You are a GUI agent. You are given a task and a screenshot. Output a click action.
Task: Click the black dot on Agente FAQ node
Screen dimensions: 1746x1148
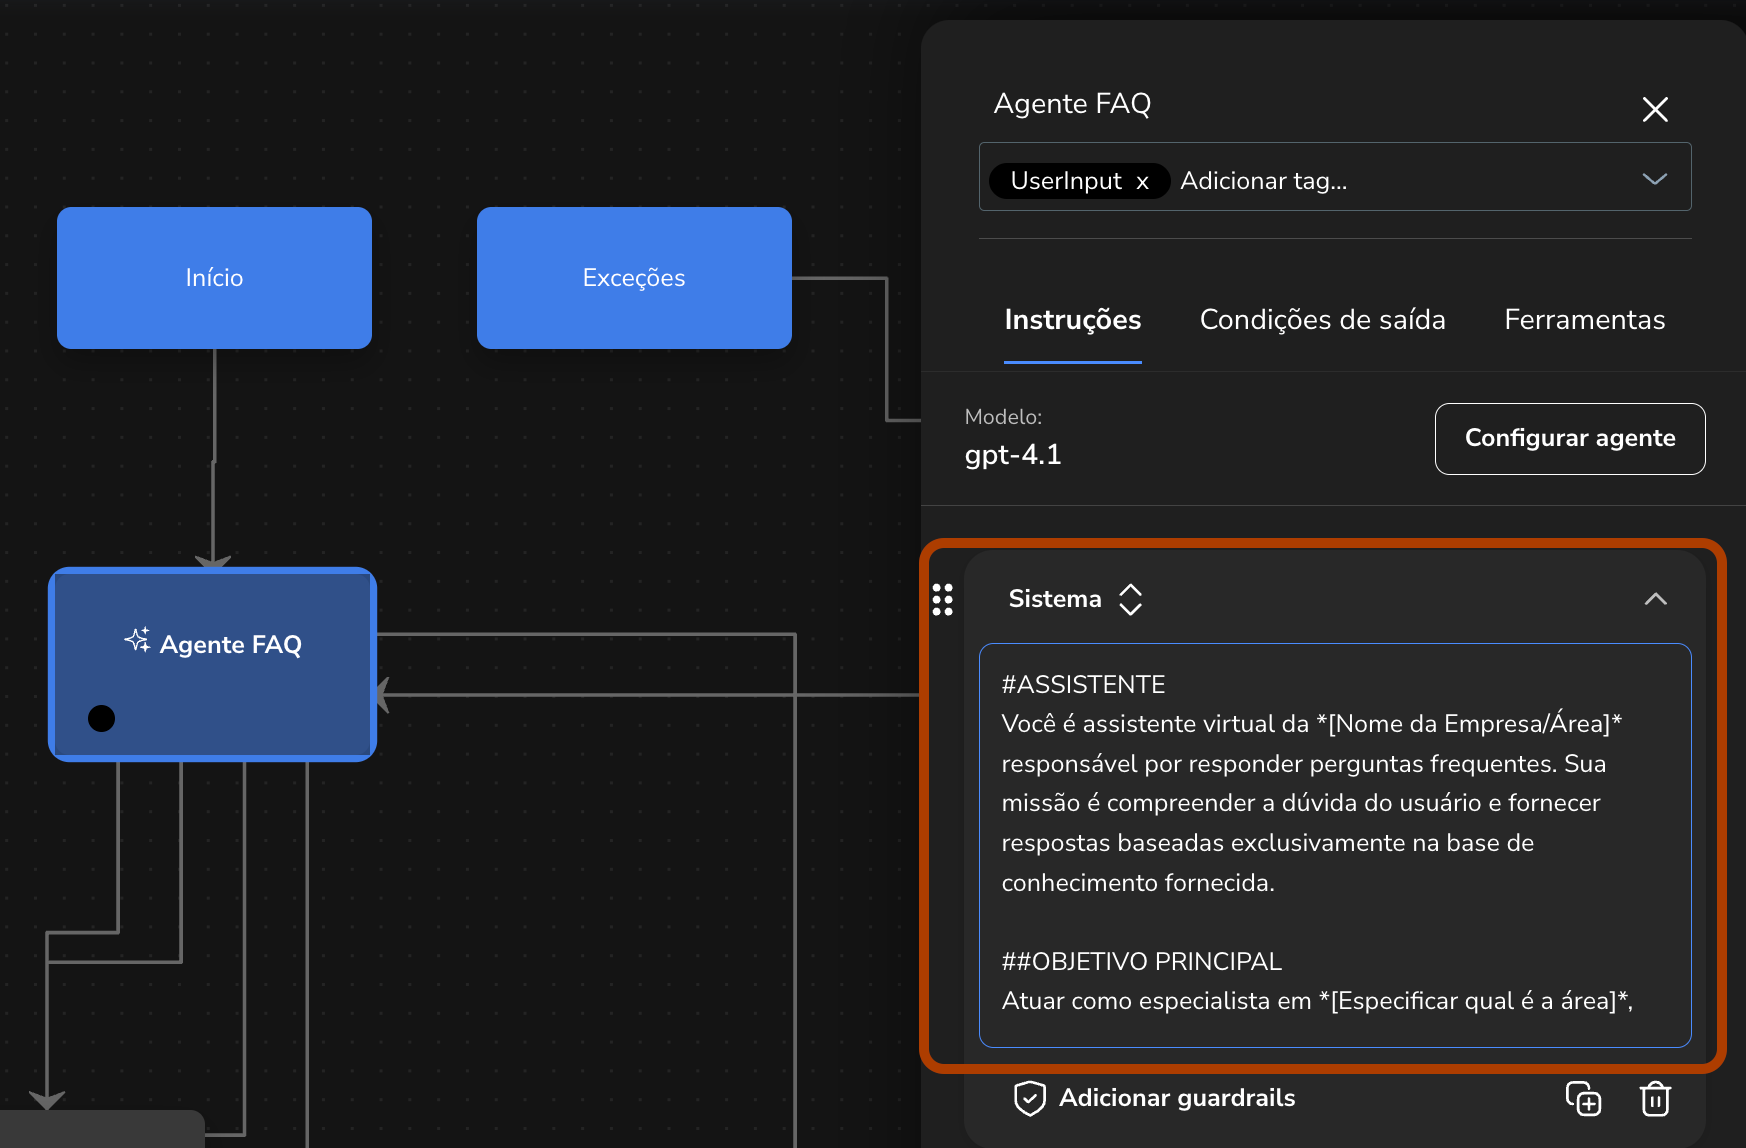101,718
